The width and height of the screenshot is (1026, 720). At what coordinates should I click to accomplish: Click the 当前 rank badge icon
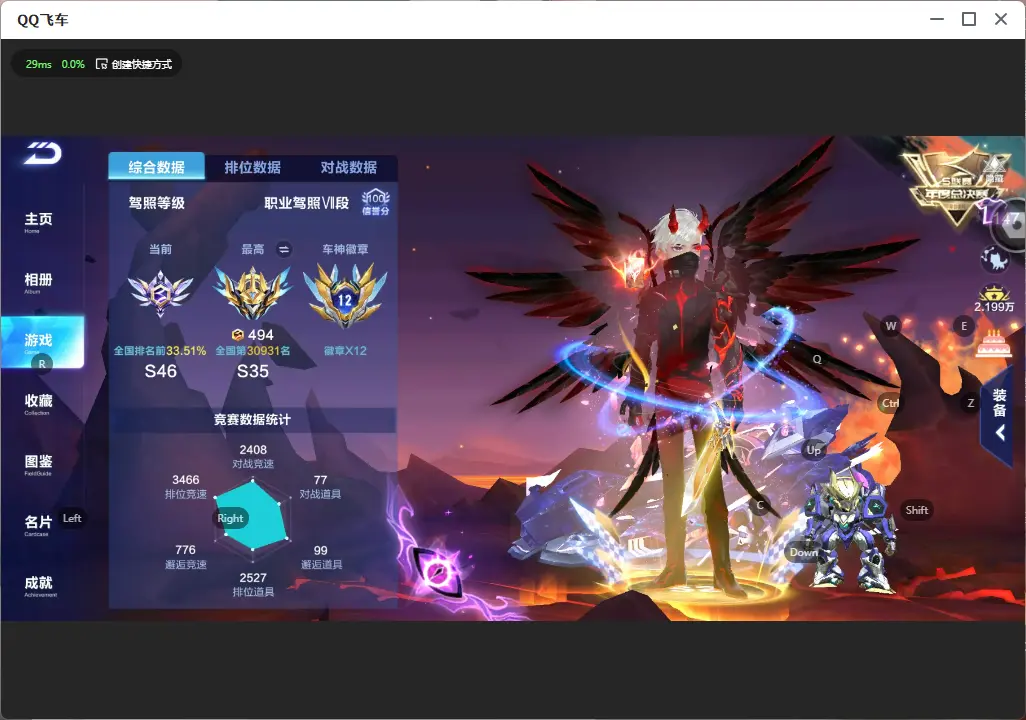(160, 292)
